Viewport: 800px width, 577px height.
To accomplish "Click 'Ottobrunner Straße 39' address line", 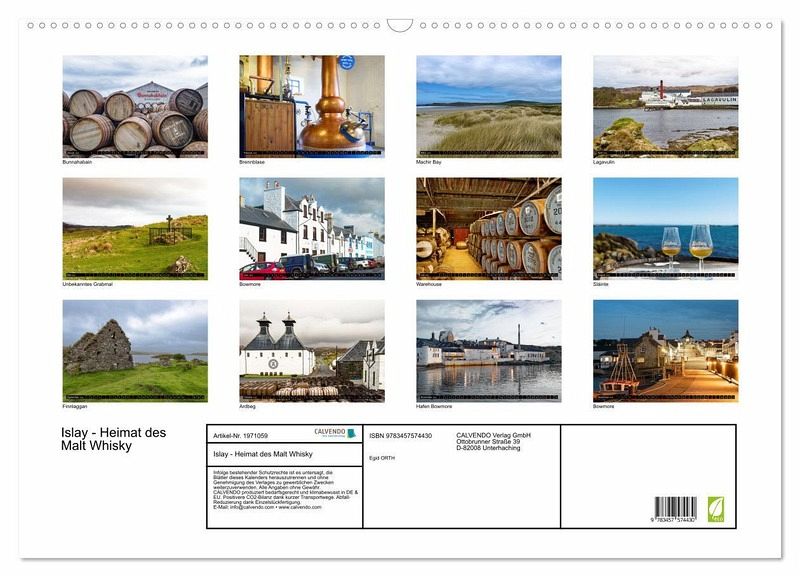I will click(488, 442).
